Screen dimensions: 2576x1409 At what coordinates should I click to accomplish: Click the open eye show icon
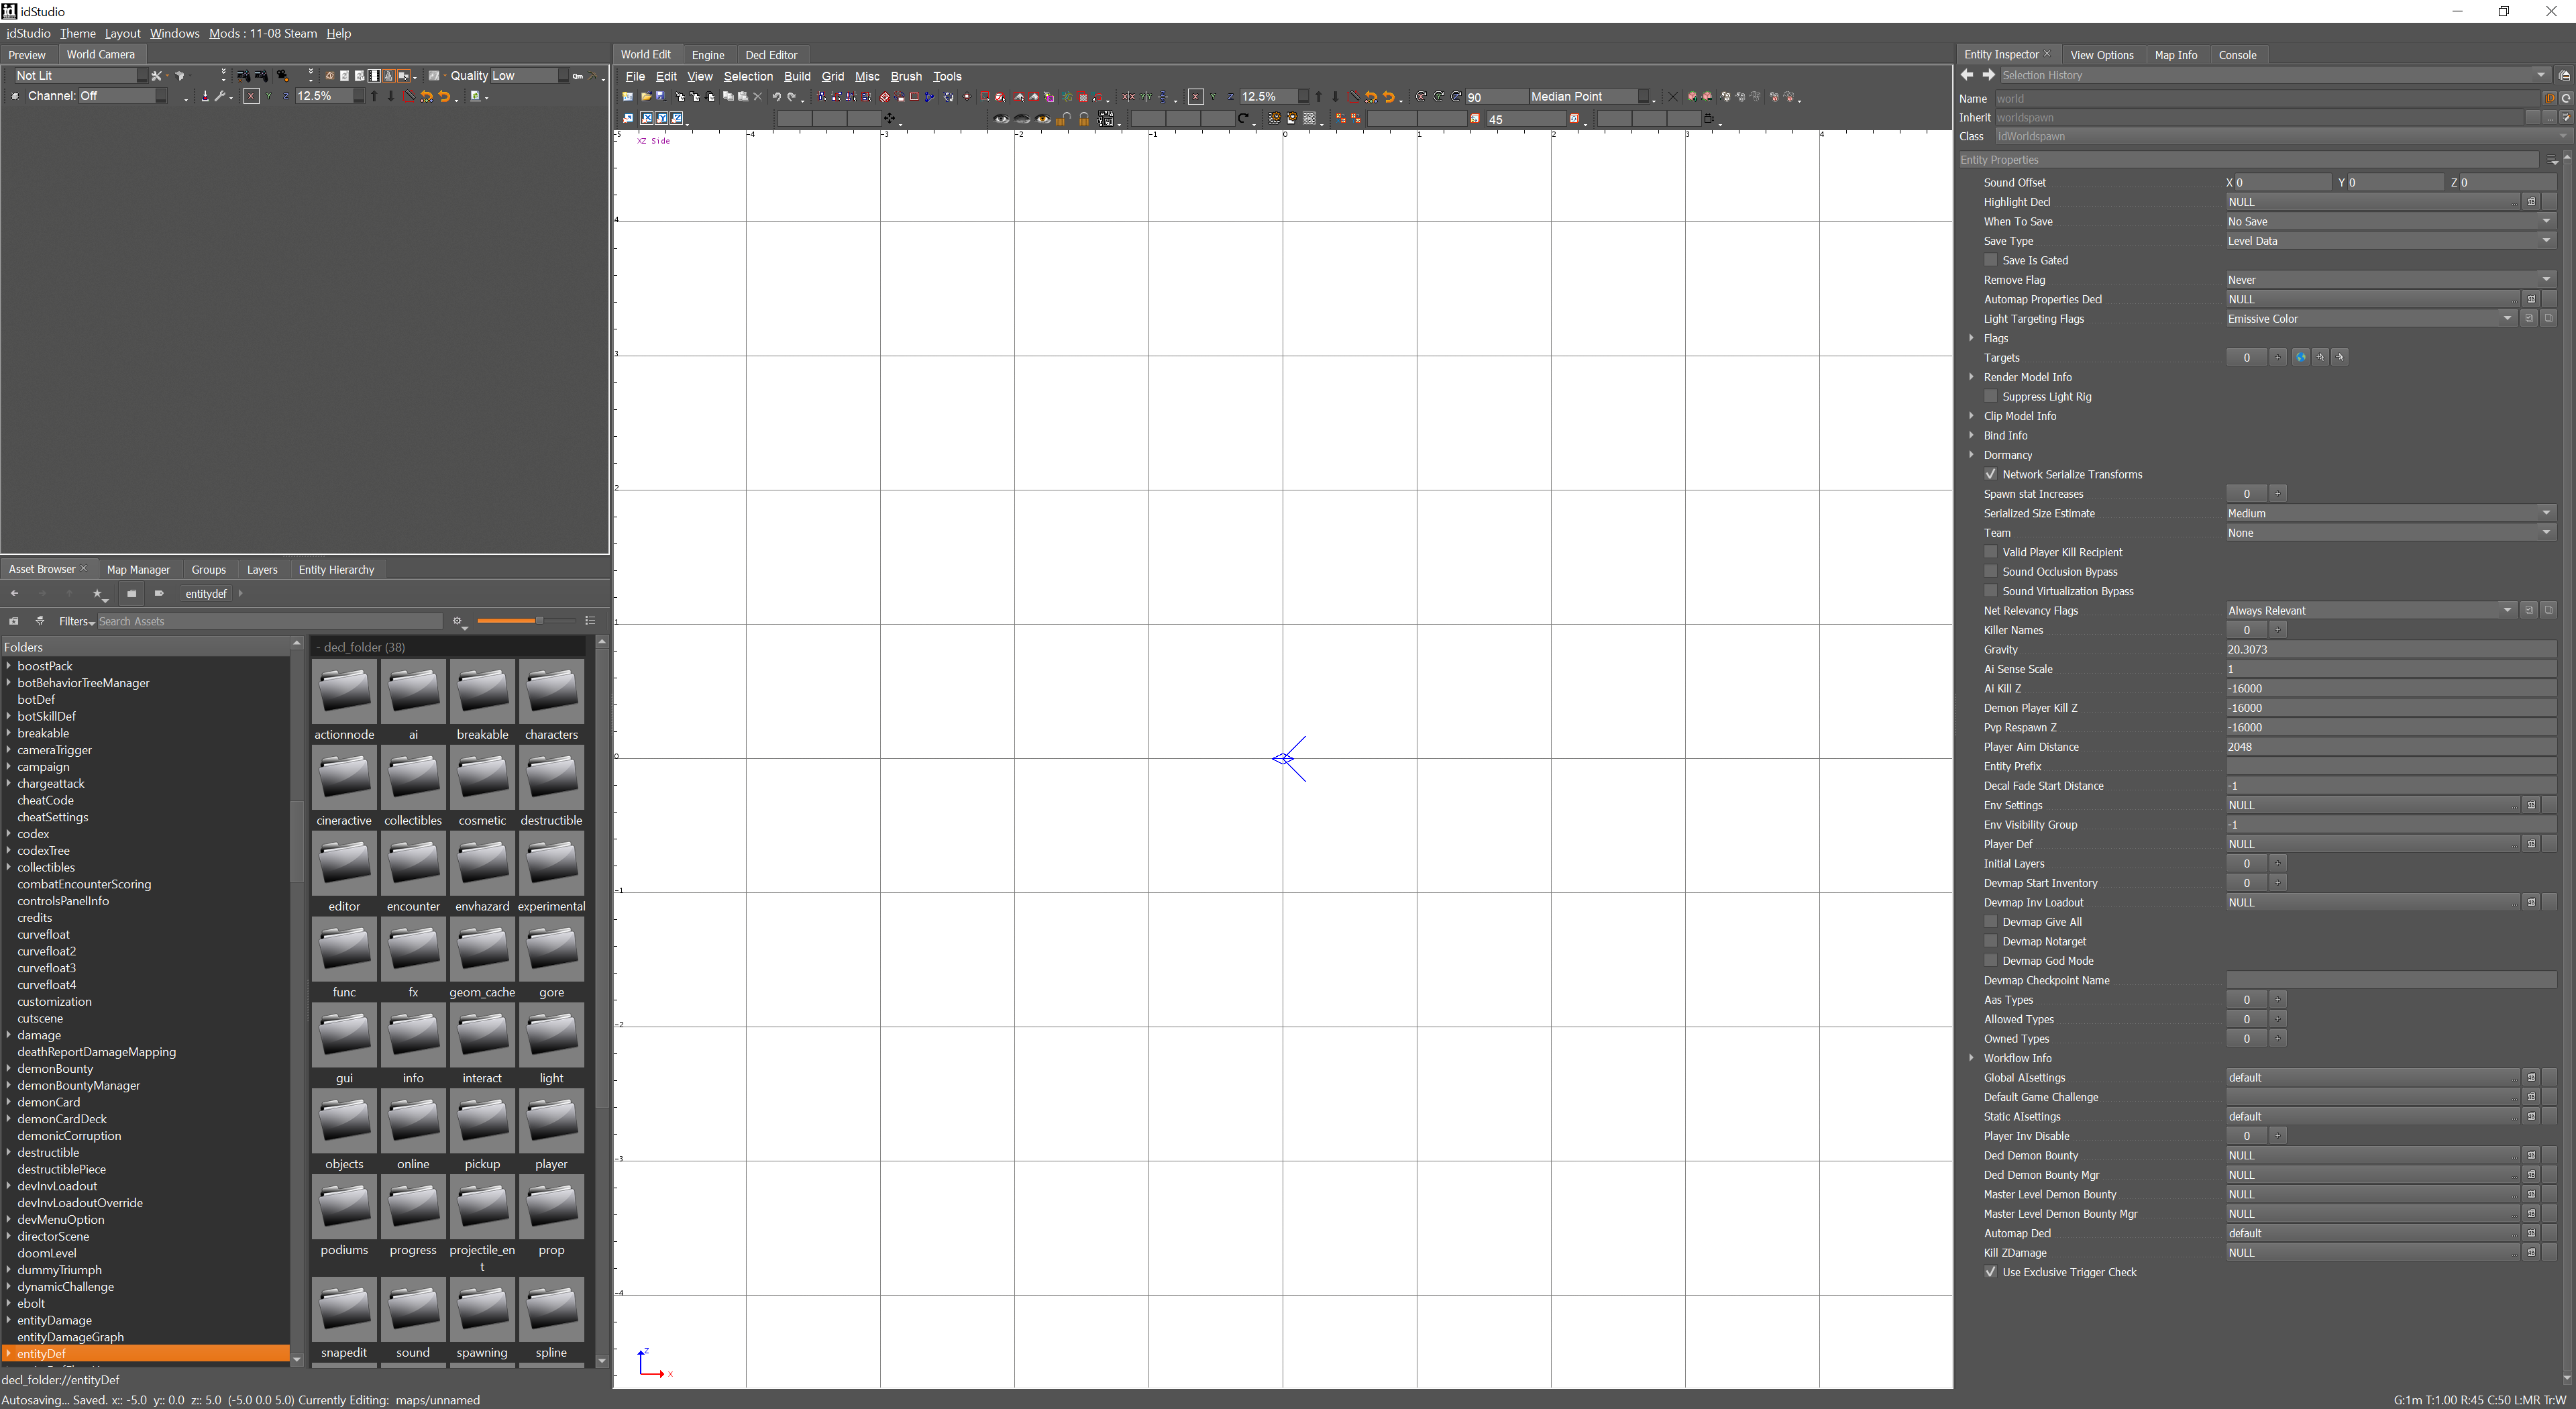point(1001,119)
